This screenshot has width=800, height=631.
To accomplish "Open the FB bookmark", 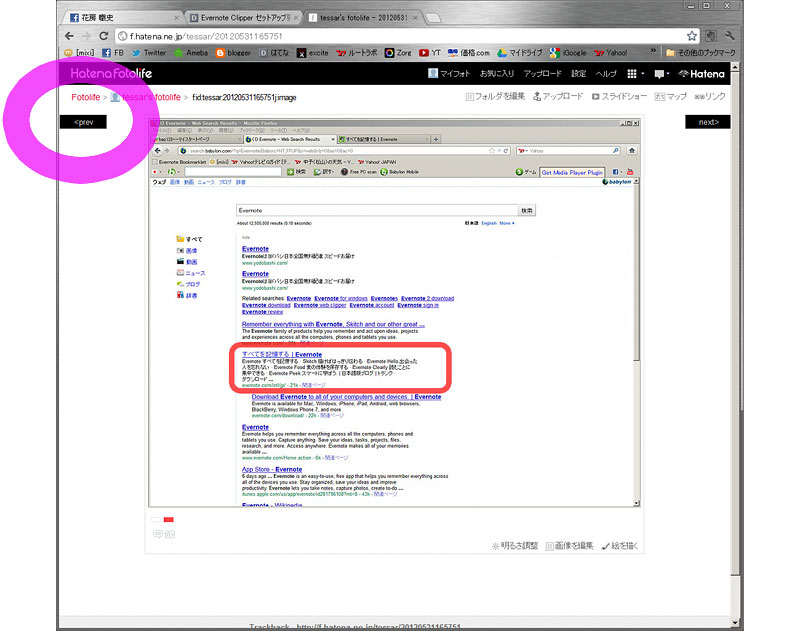I will tap(113, 53).
